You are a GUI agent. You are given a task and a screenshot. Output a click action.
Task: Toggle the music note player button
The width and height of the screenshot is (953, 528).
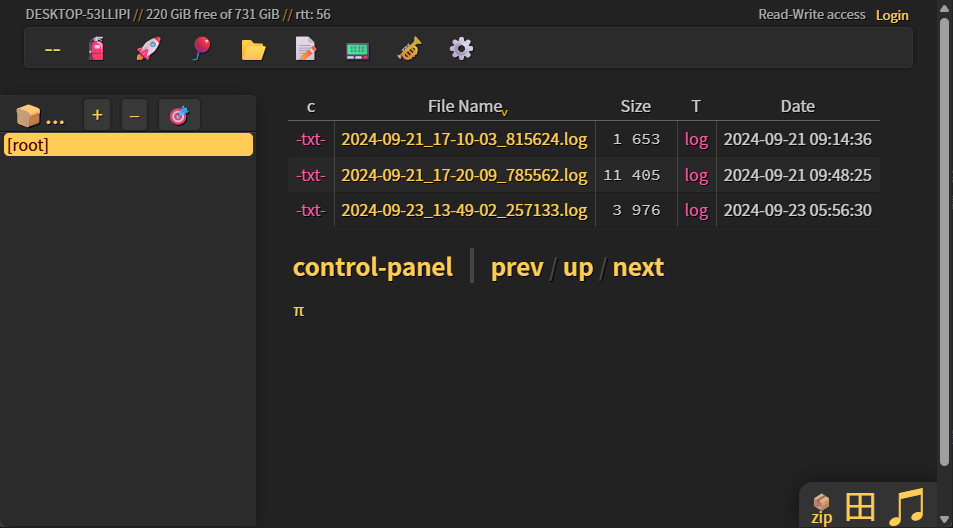tap(906, 506)
